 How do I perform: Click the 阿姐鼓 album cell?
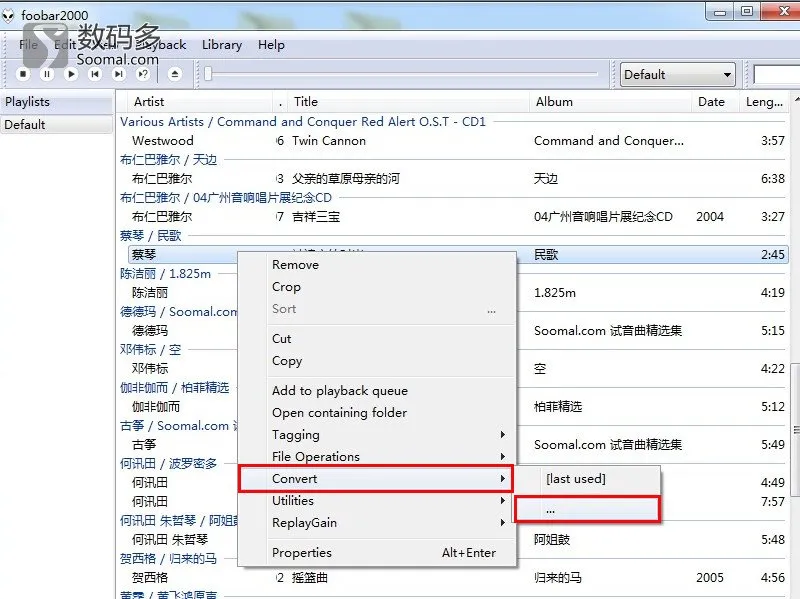(x=552, y=539)
